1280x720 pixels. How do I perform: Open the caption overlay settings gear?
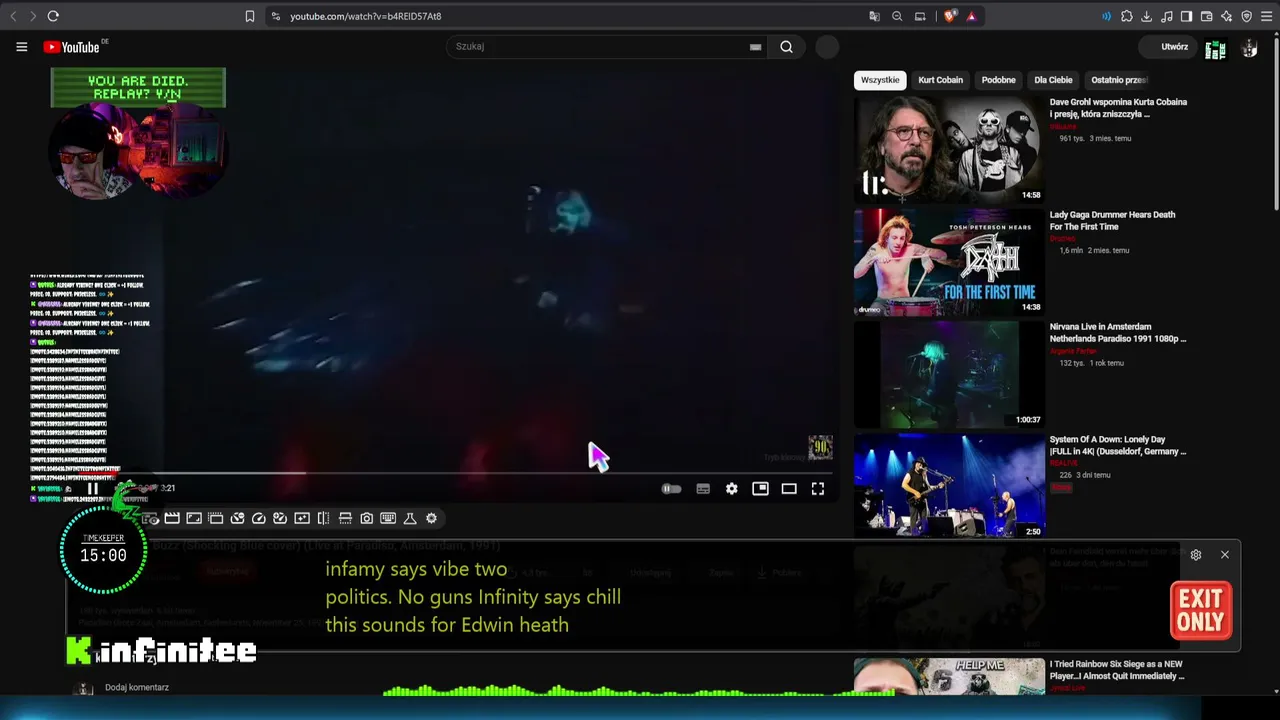[x=1196, y=555]
